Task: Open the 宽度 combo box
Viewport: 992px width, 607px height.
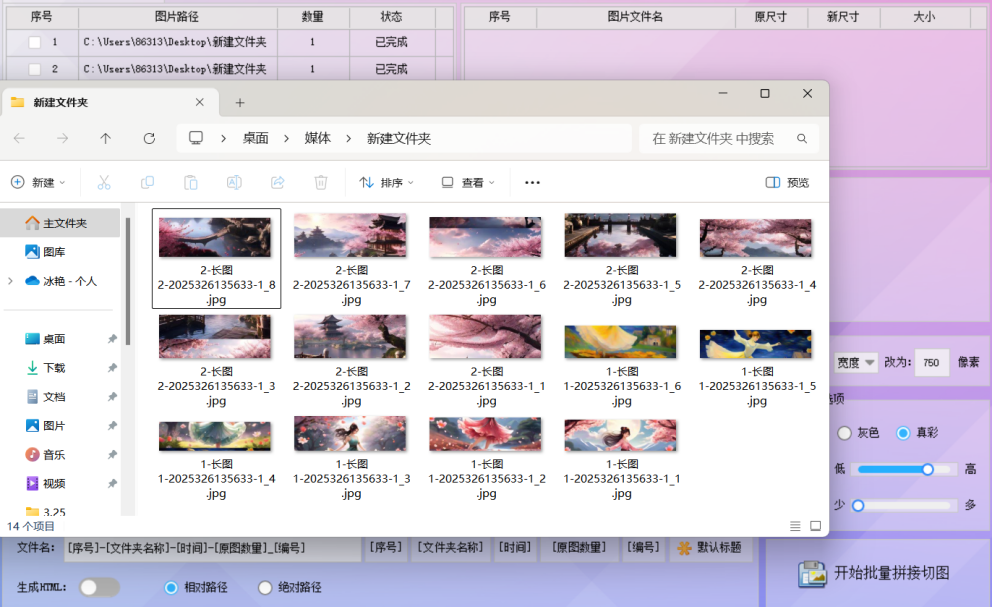Action: pyautogui.click(x=856, y=362)
